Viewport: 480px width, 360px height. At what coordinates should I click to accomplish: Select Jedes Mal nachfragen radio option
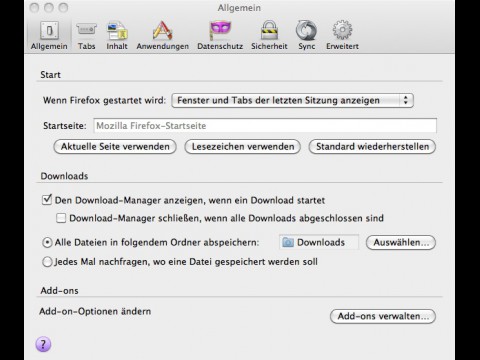(47, 262)
